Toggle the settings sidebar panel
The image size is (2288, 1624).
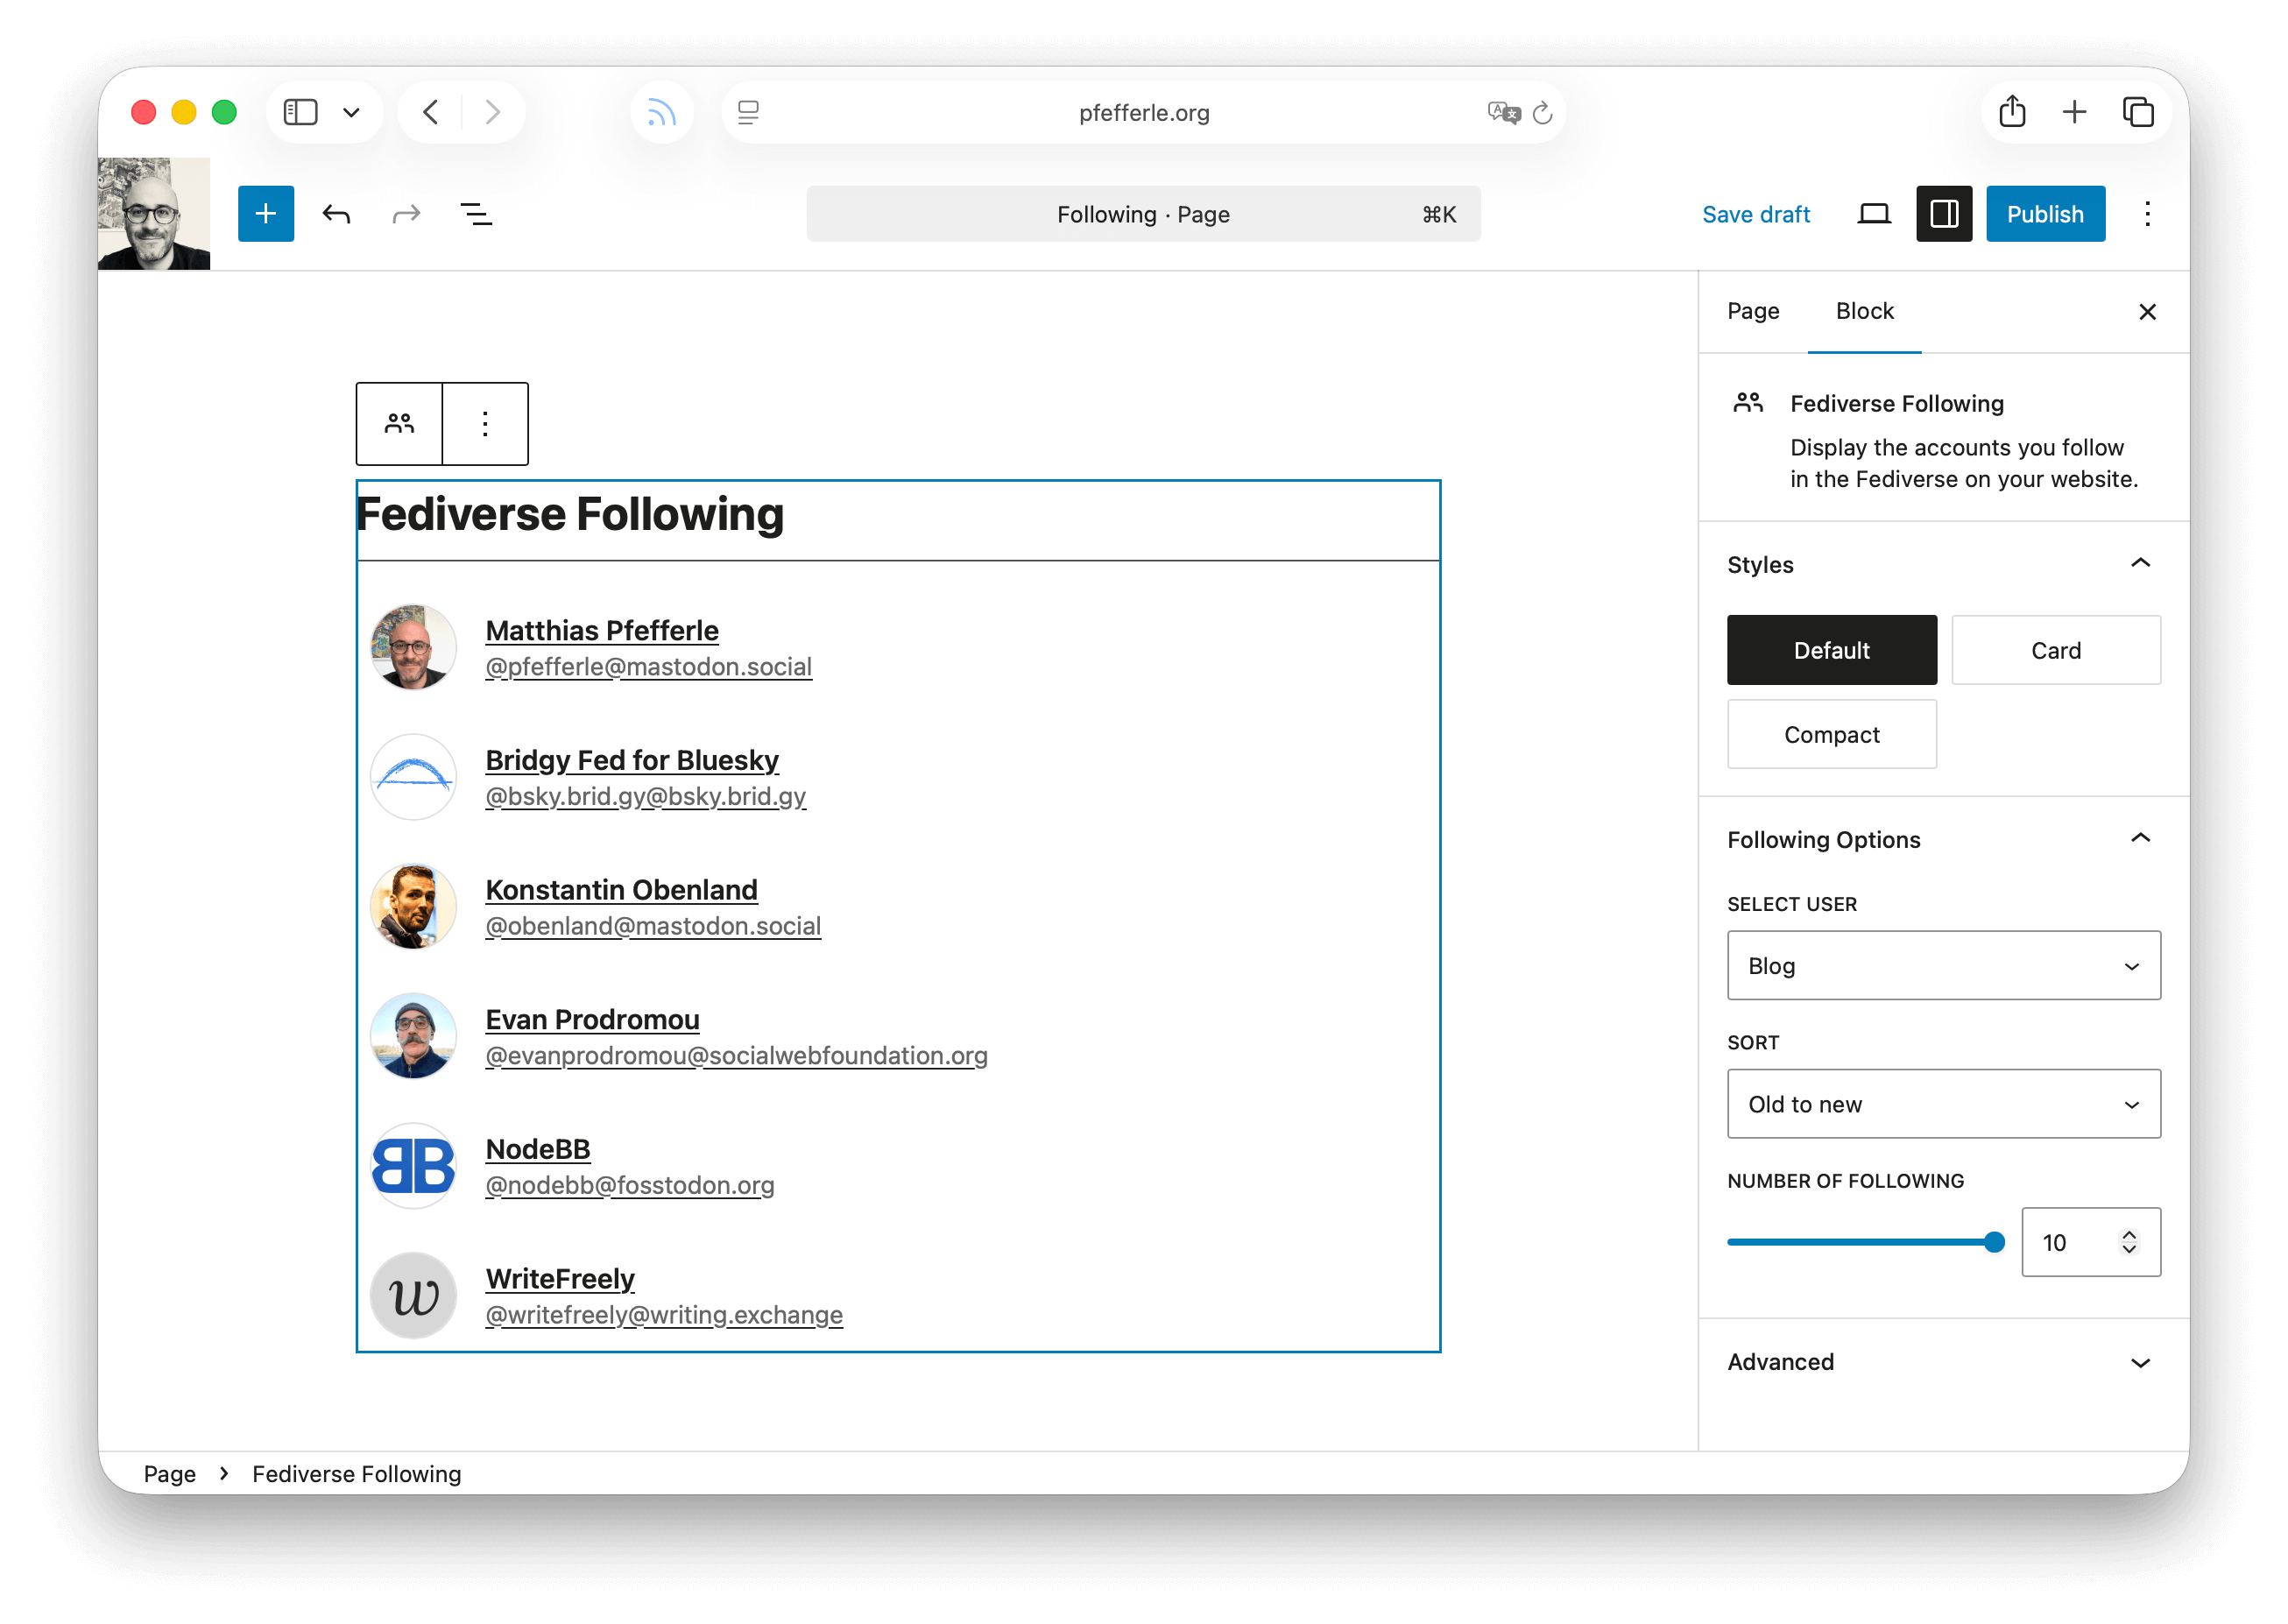(1943, 213)
